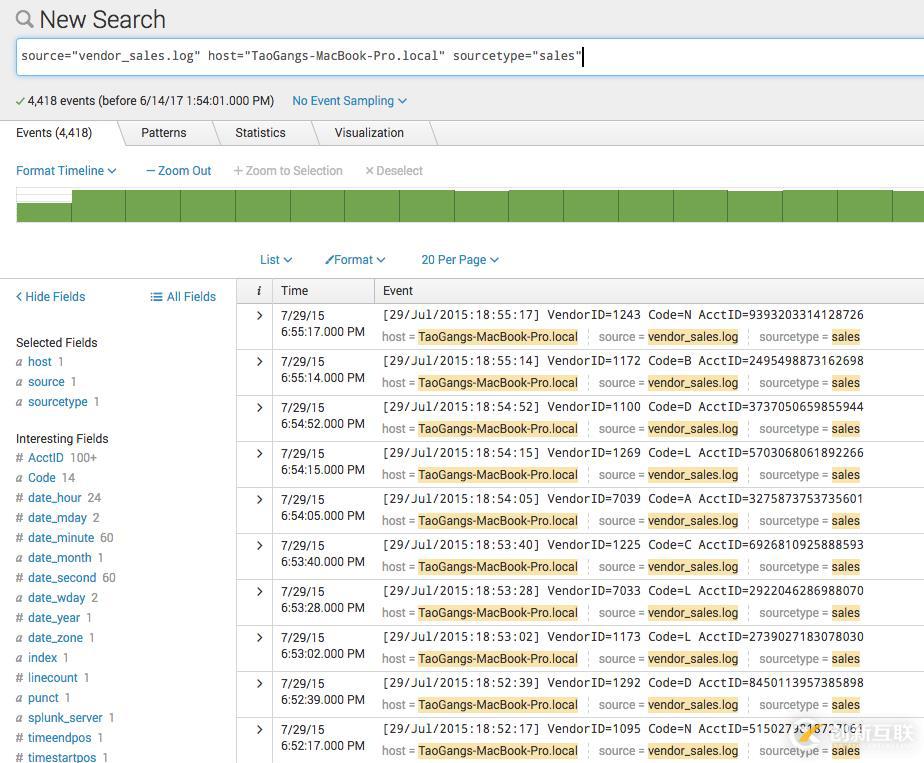Click the "#" icon beside date_hour field
The width and height of the screenshot is (924, 763).
17,498
